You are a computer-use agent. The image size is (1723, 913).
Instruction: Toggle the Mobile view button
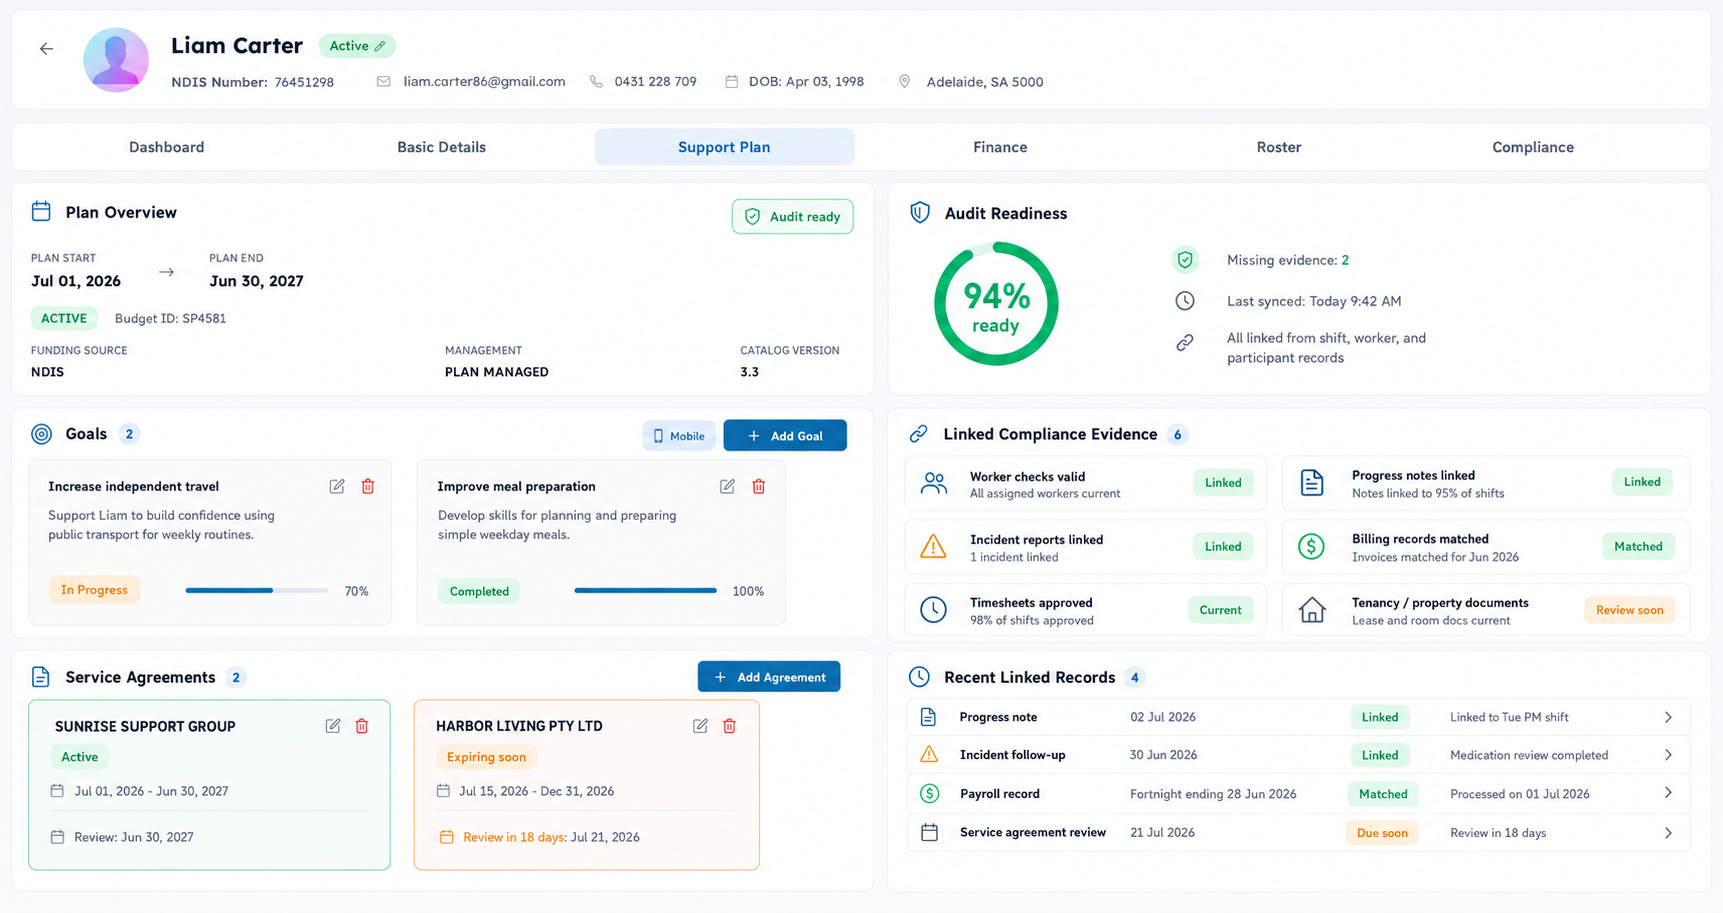(x=679, y=436)
